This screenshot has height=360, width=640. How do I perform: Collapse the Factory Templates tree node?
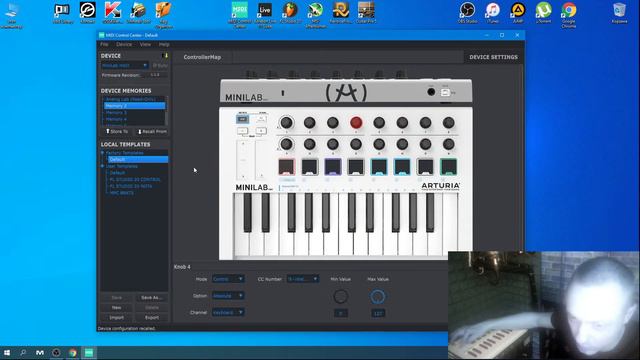(102, 153)
